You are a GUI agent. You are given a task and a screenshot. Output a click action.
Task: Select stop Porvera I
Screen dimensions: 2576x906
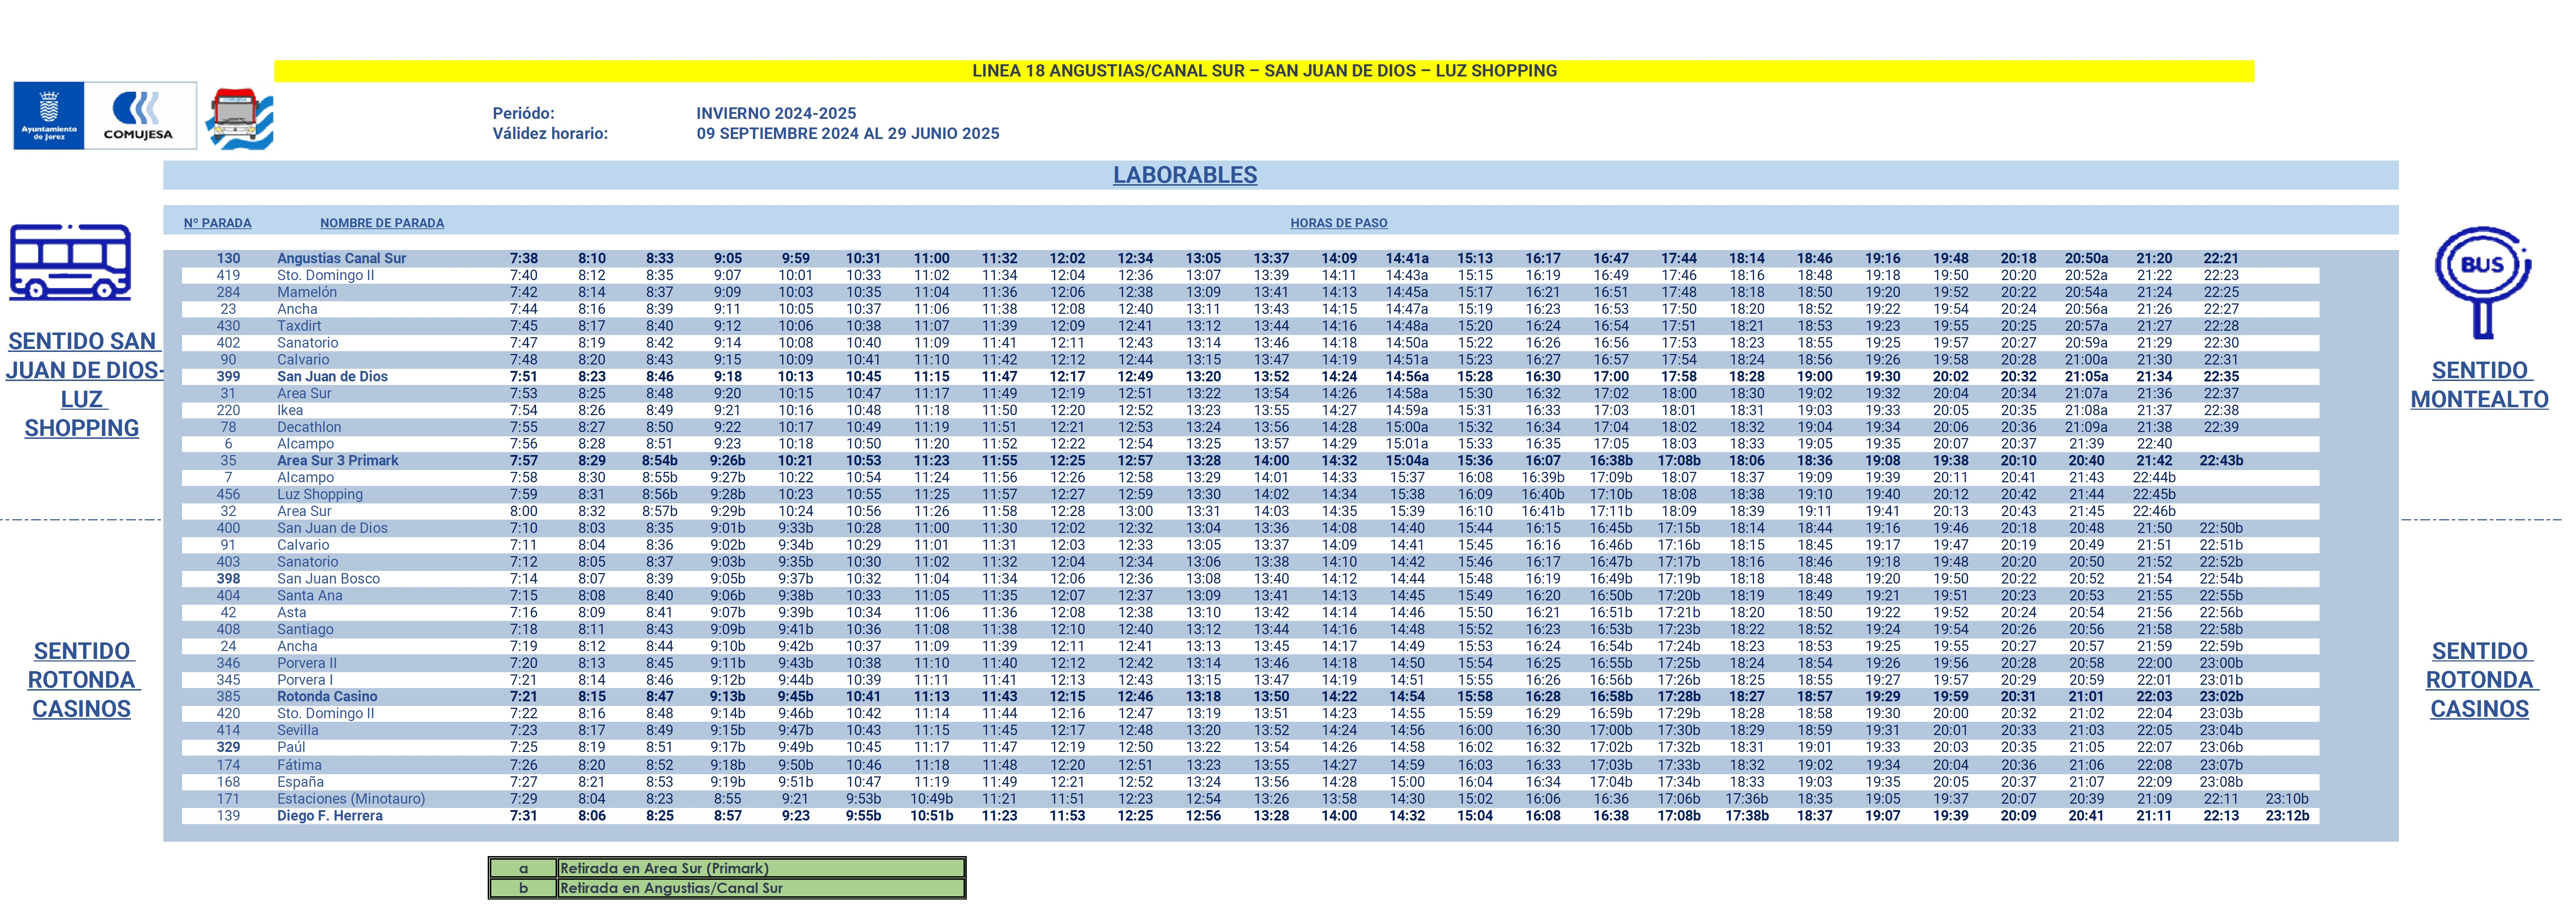pos(304,680)
